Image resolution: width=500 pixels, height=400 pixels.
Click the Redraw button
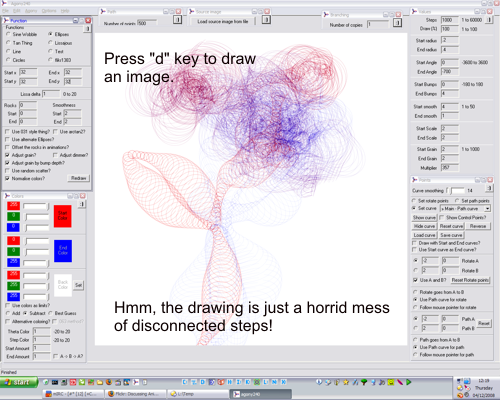78,178
